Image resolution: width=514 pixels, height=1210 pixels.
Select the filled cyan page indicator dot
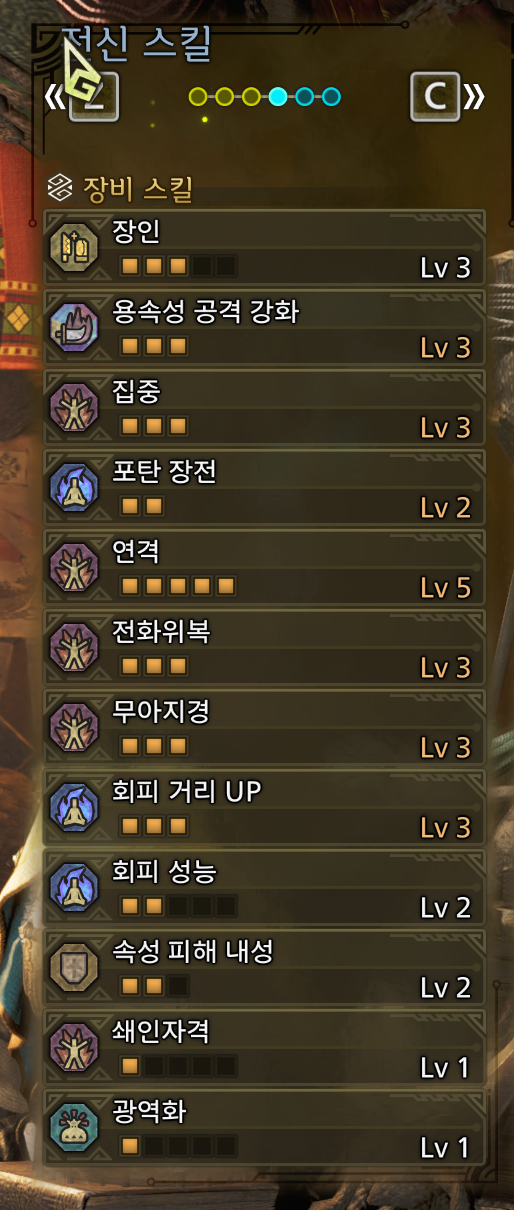pos(279,97)
